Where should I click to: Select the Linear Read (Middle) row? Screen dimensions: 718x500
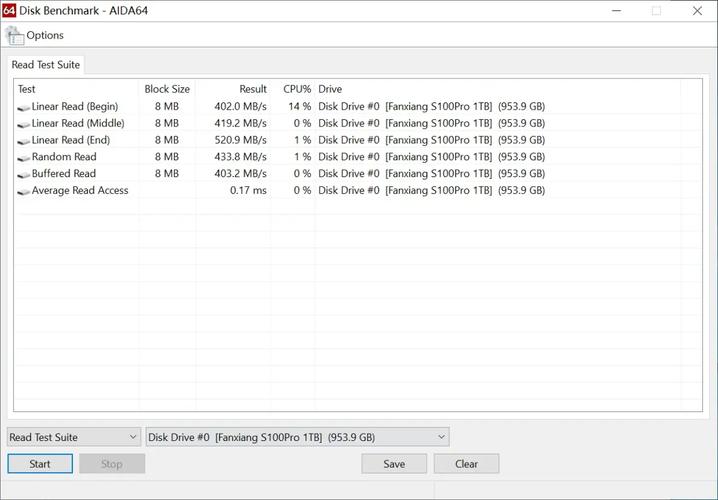coord(358,123)
